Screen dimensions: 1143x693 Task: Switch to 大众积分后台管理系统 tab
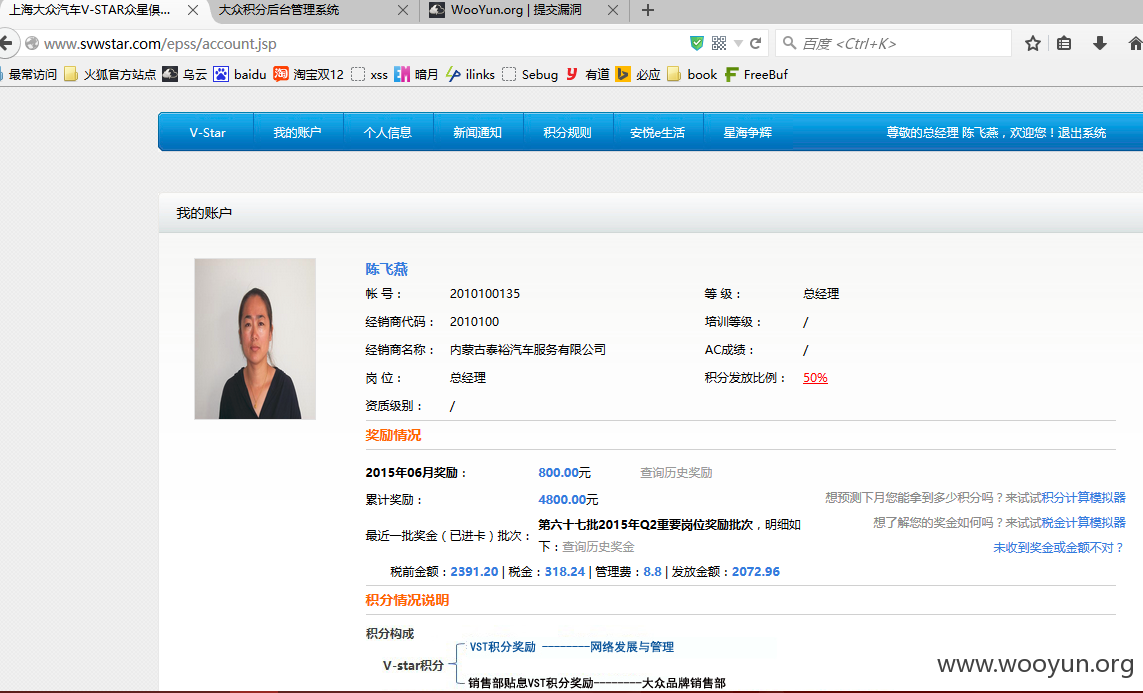pos(313,10)
